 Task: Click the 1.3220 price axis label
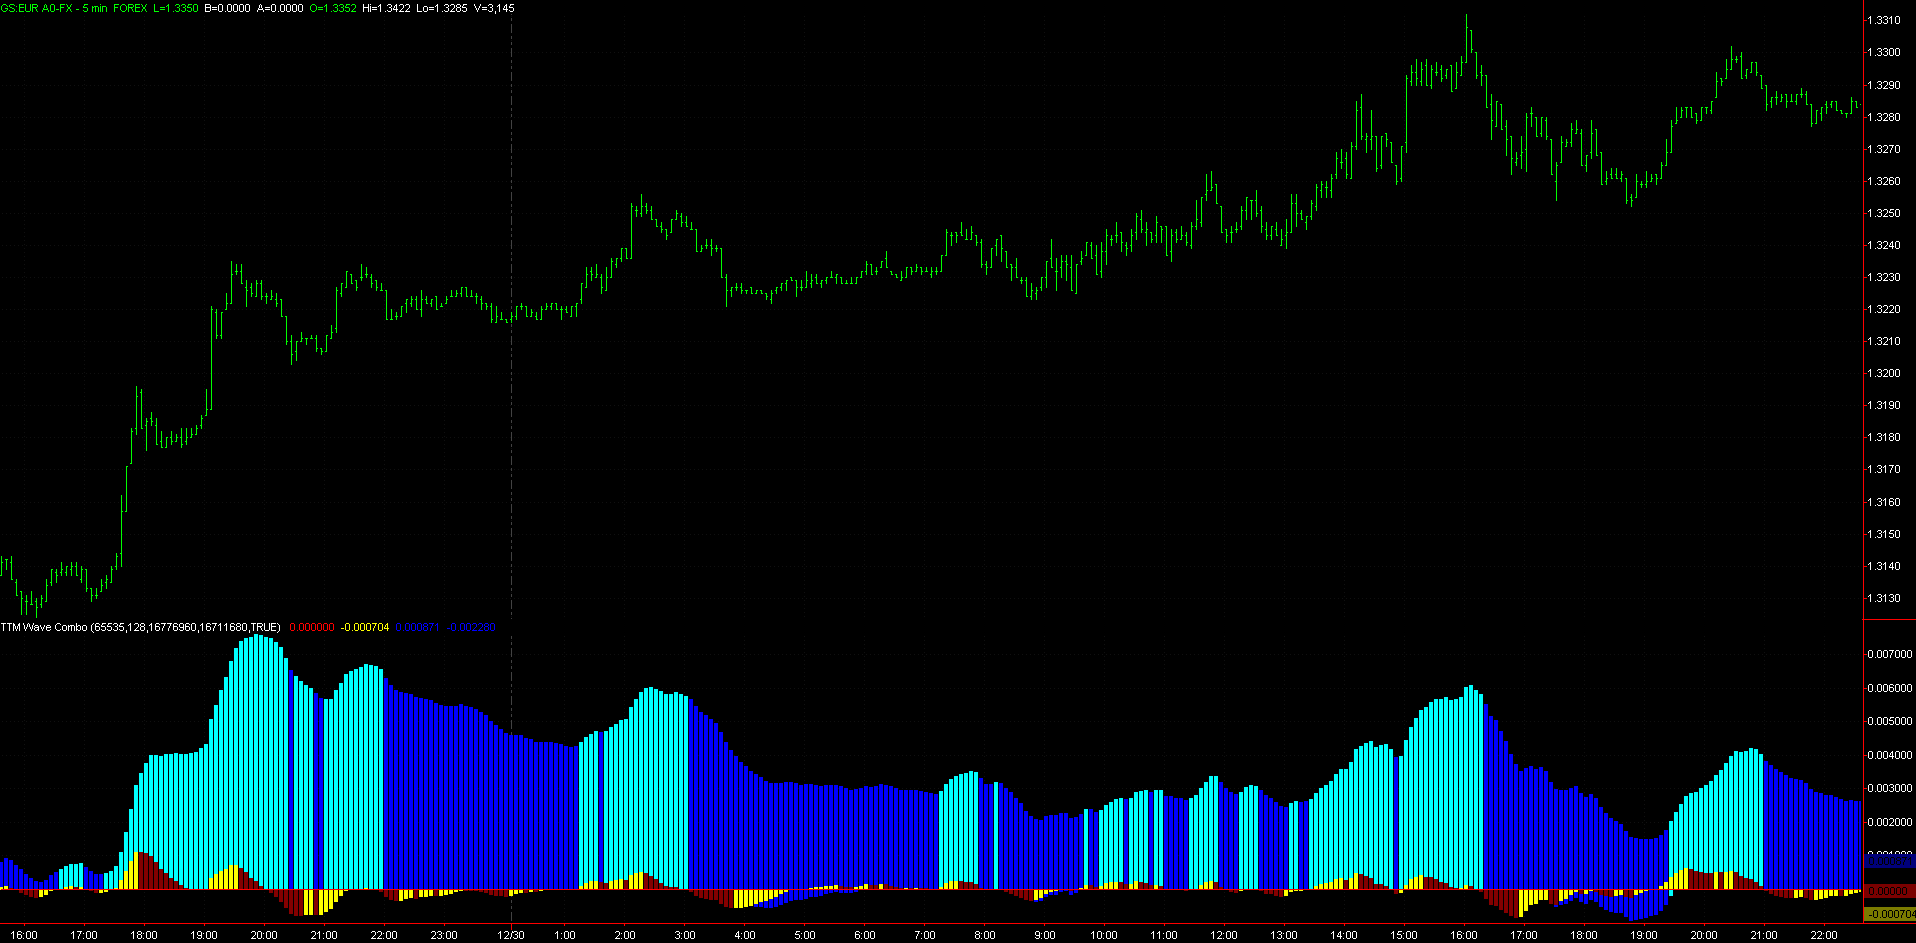pos(1884,309)
